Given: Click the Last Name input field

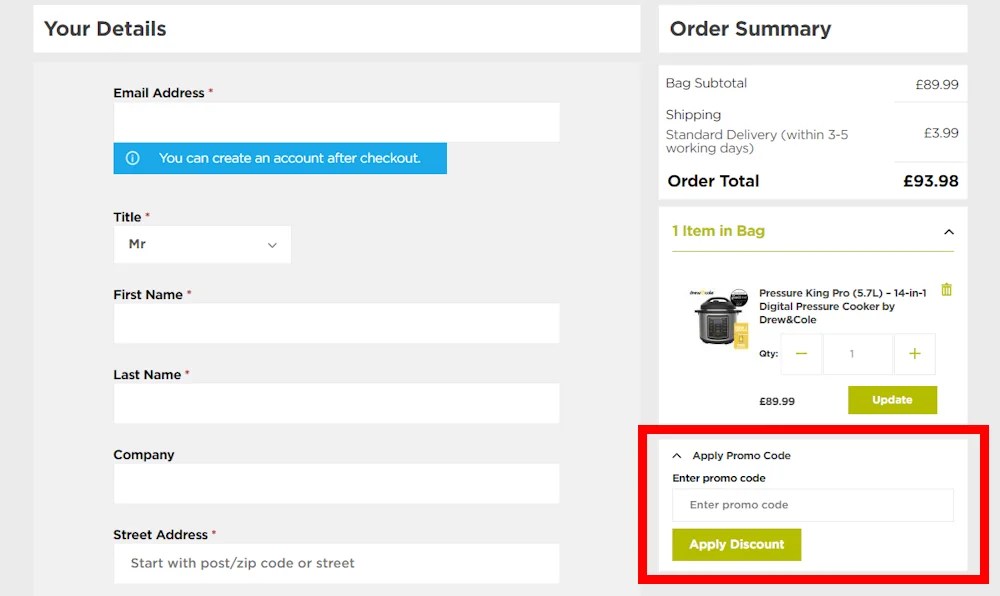Looking at the screenshot, I should 335,403.
